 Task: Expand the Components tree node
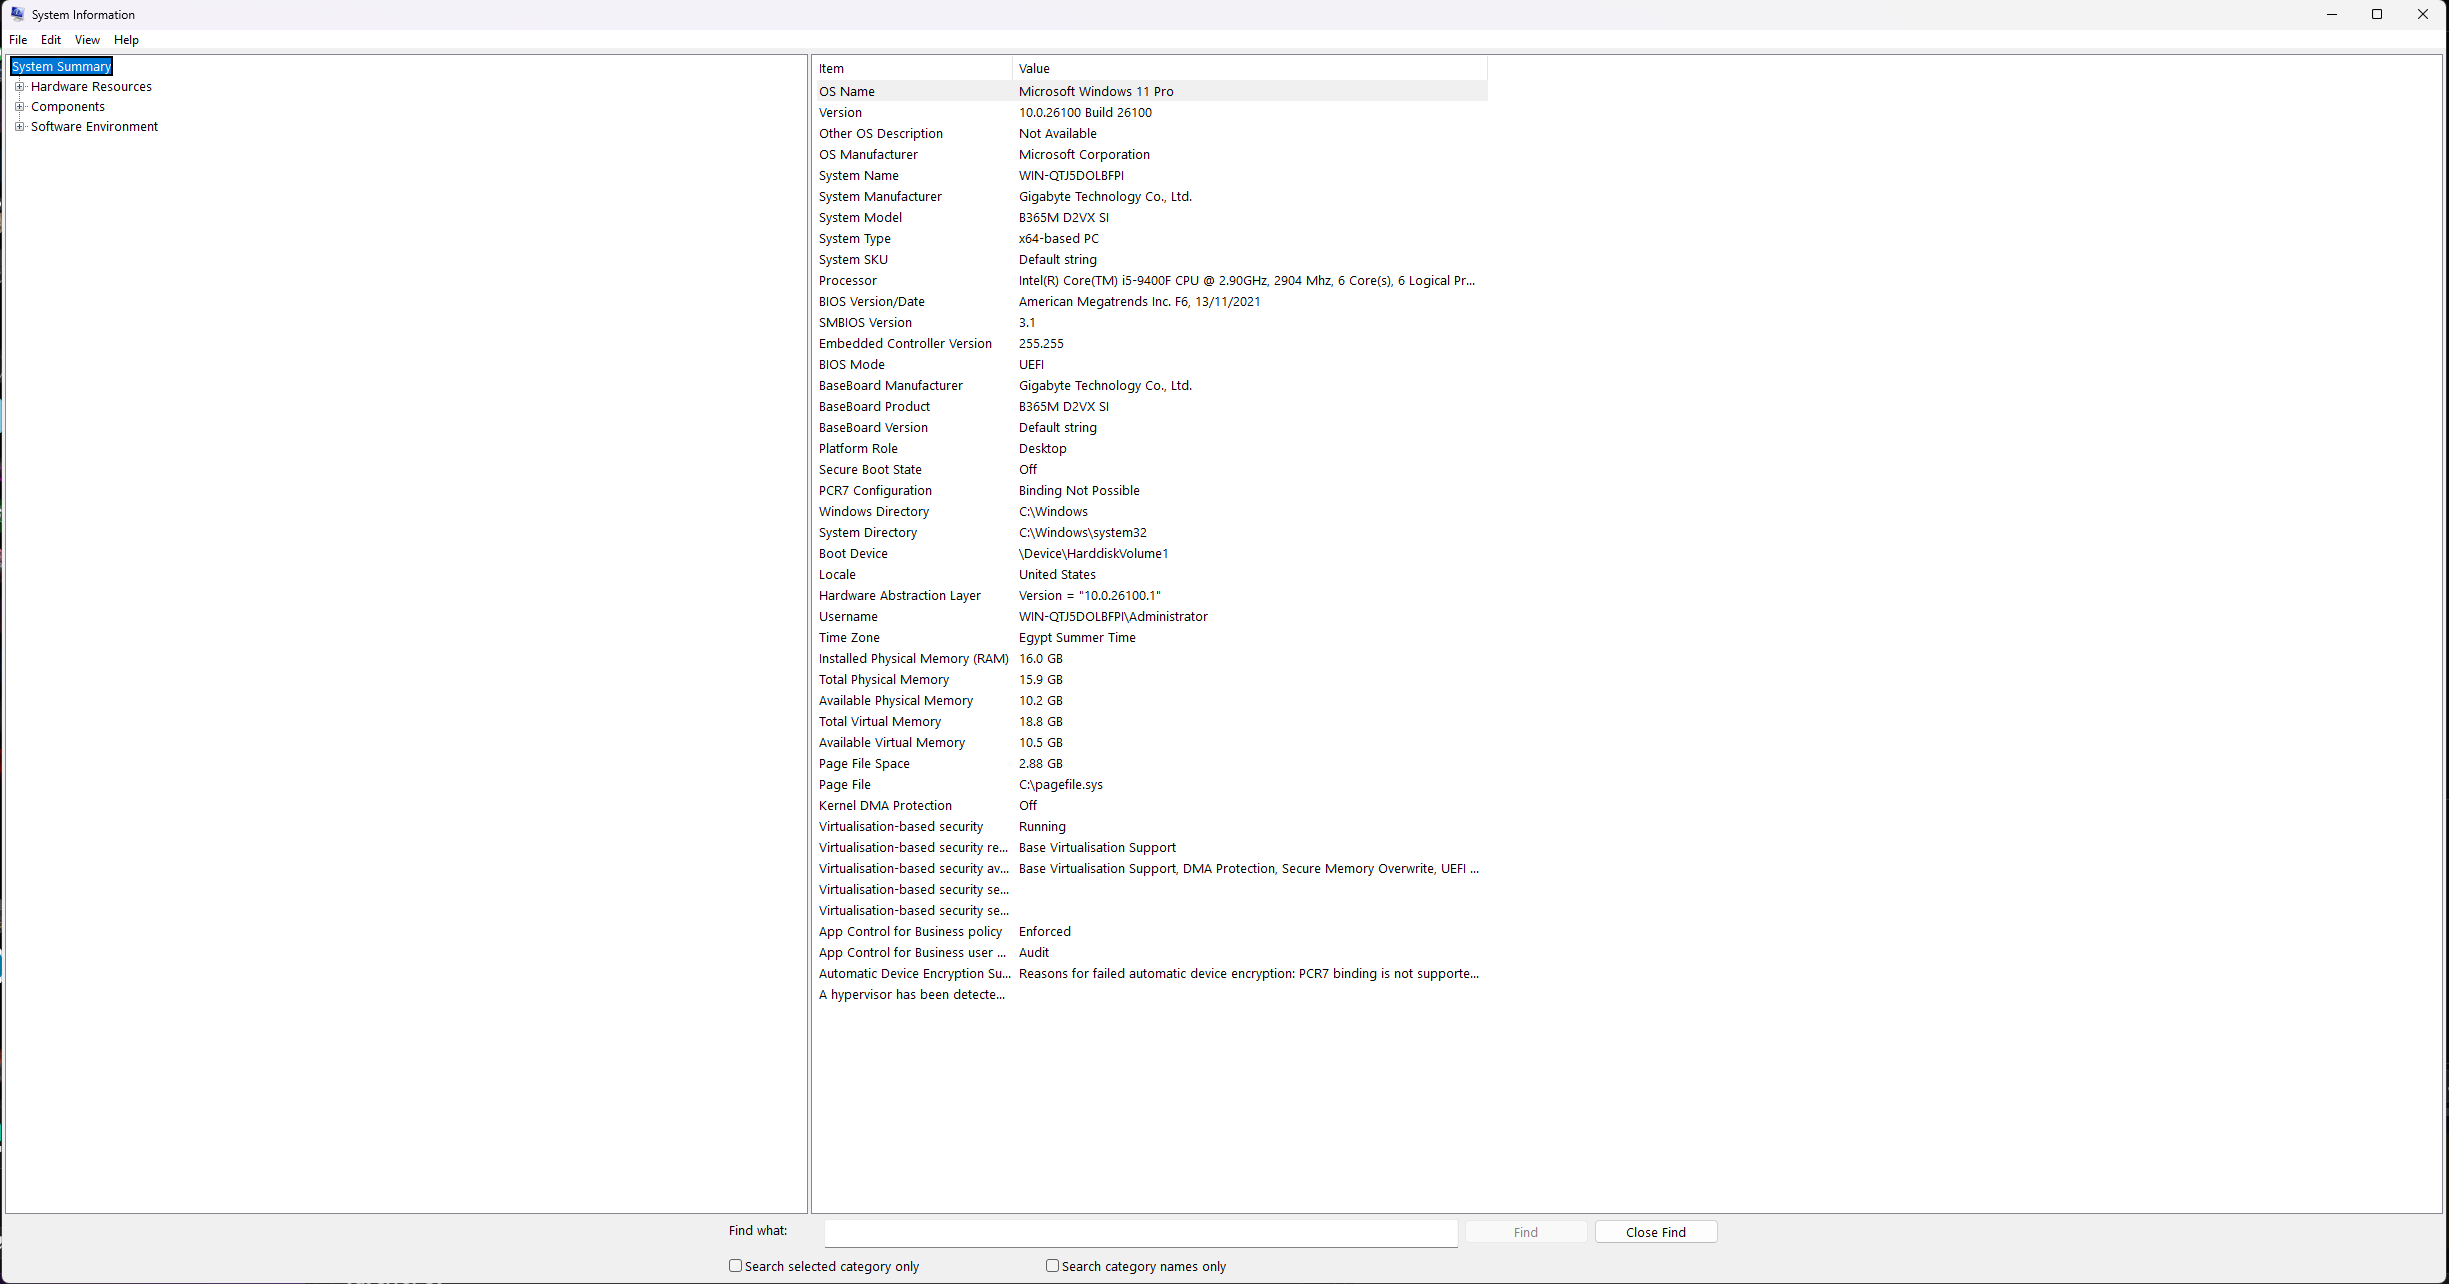[19, 107]
